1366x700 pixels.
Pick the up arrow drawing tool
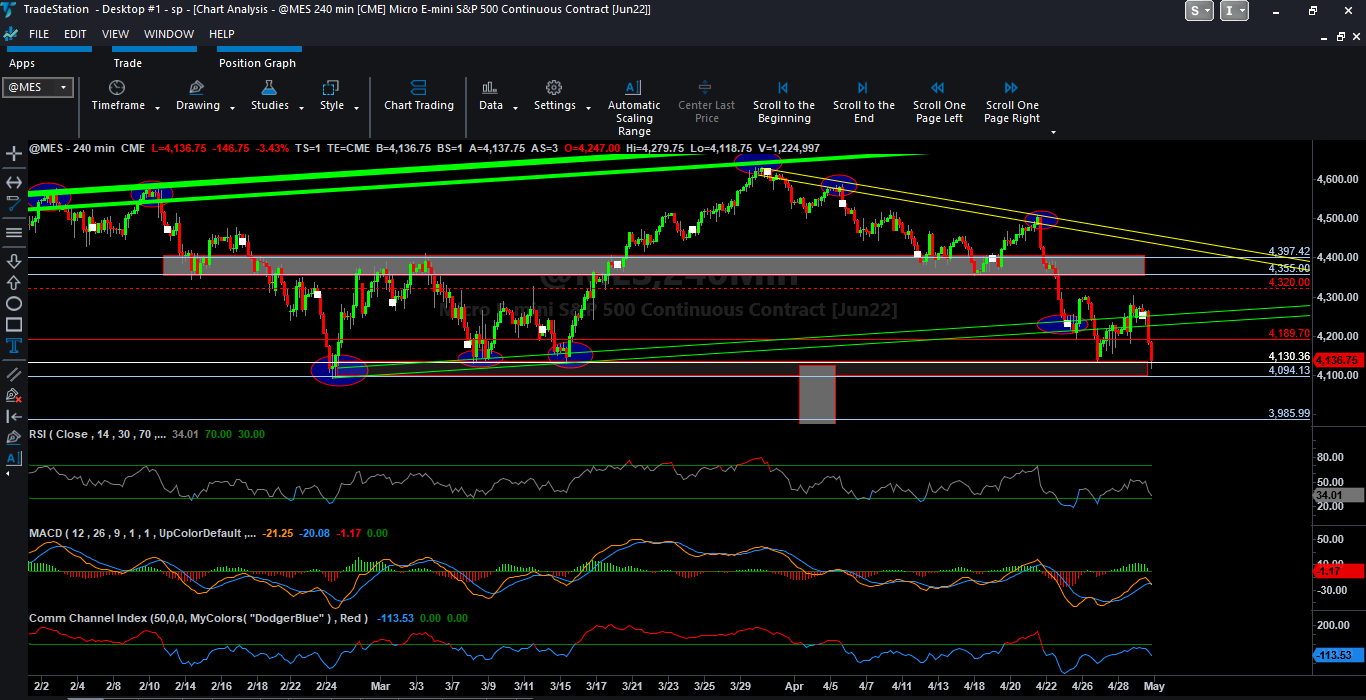[14, 282]
